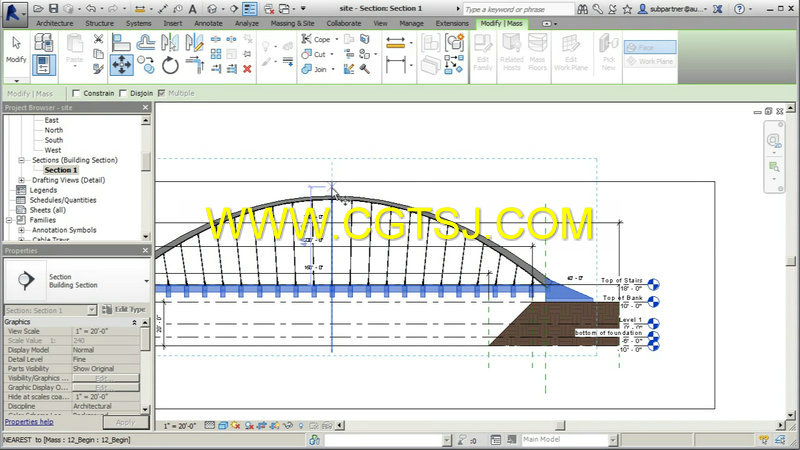Open the Revit application menu

click(x=15, y=13)
